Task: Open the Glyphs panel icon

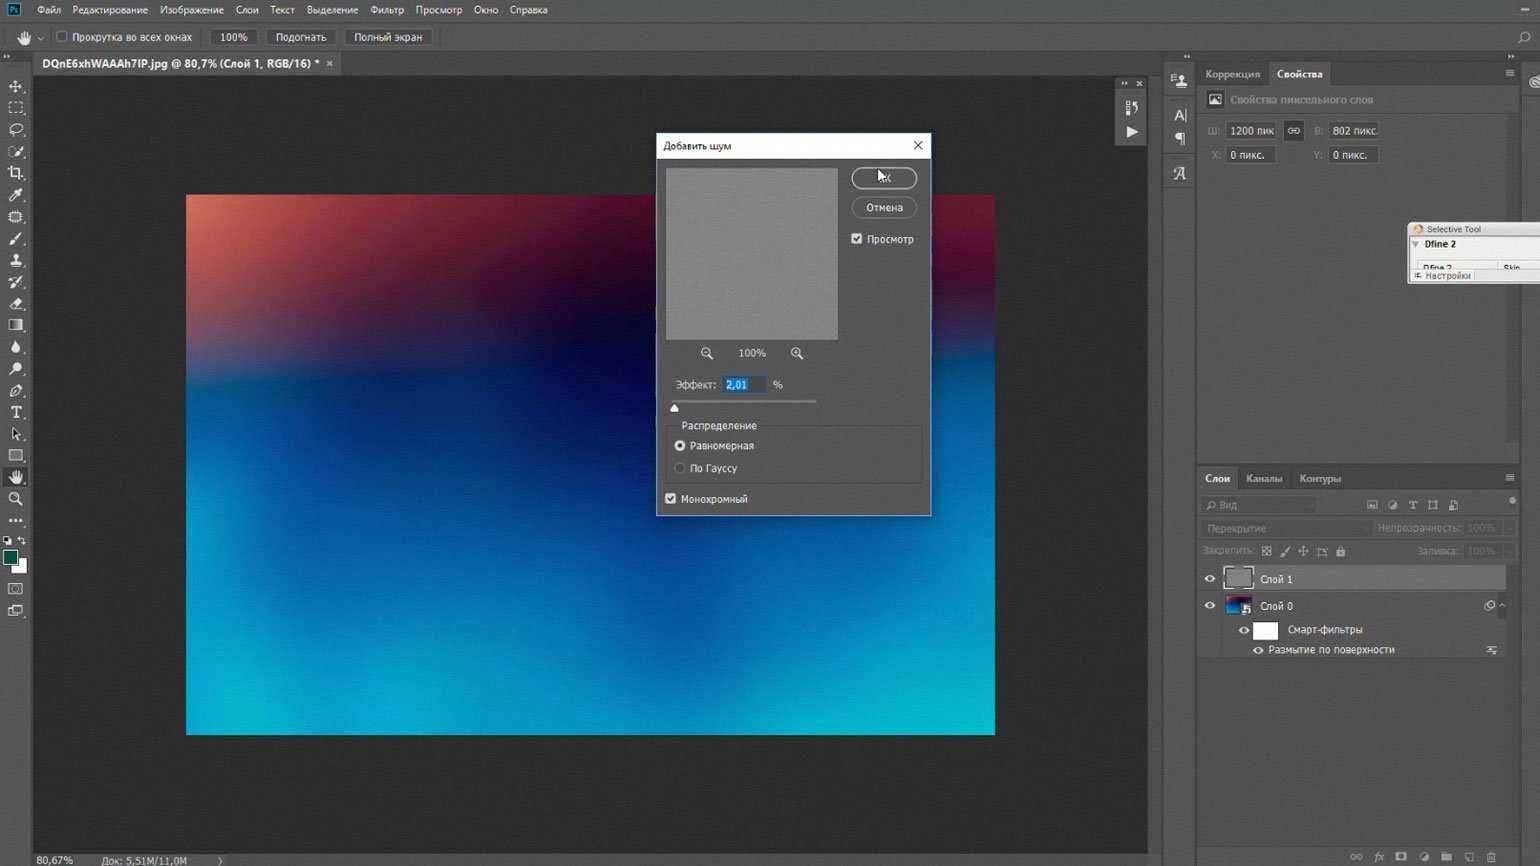Action: (1180, 174)
